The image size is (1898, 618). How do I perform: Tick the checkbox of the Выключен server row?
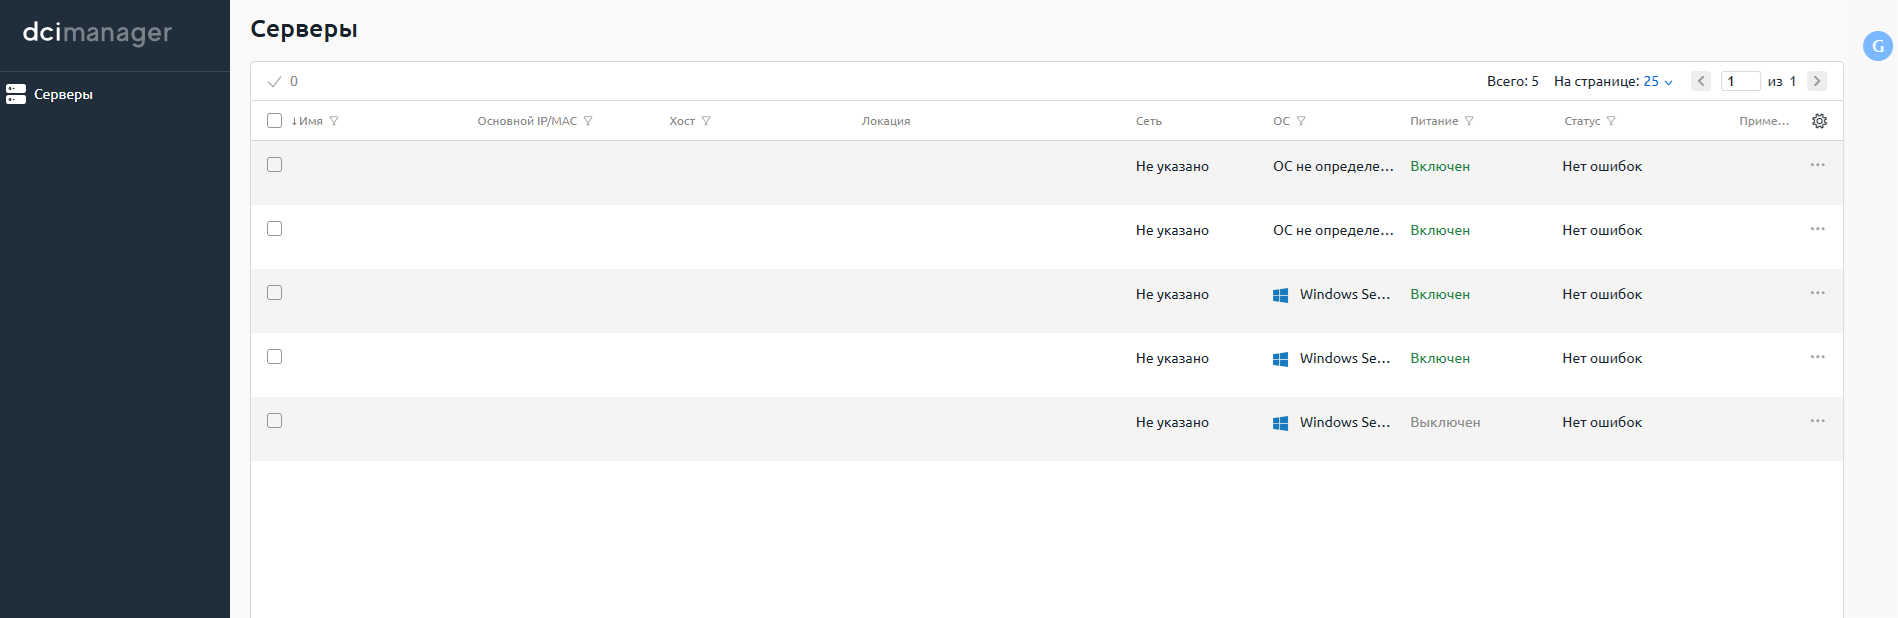click(274, 421)
